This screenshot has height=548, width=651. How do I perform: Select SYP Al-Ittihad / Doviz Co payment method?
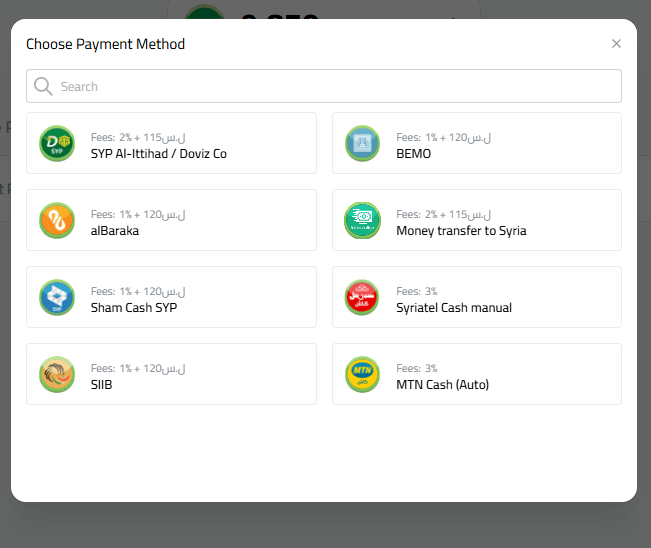pos(171,143)
